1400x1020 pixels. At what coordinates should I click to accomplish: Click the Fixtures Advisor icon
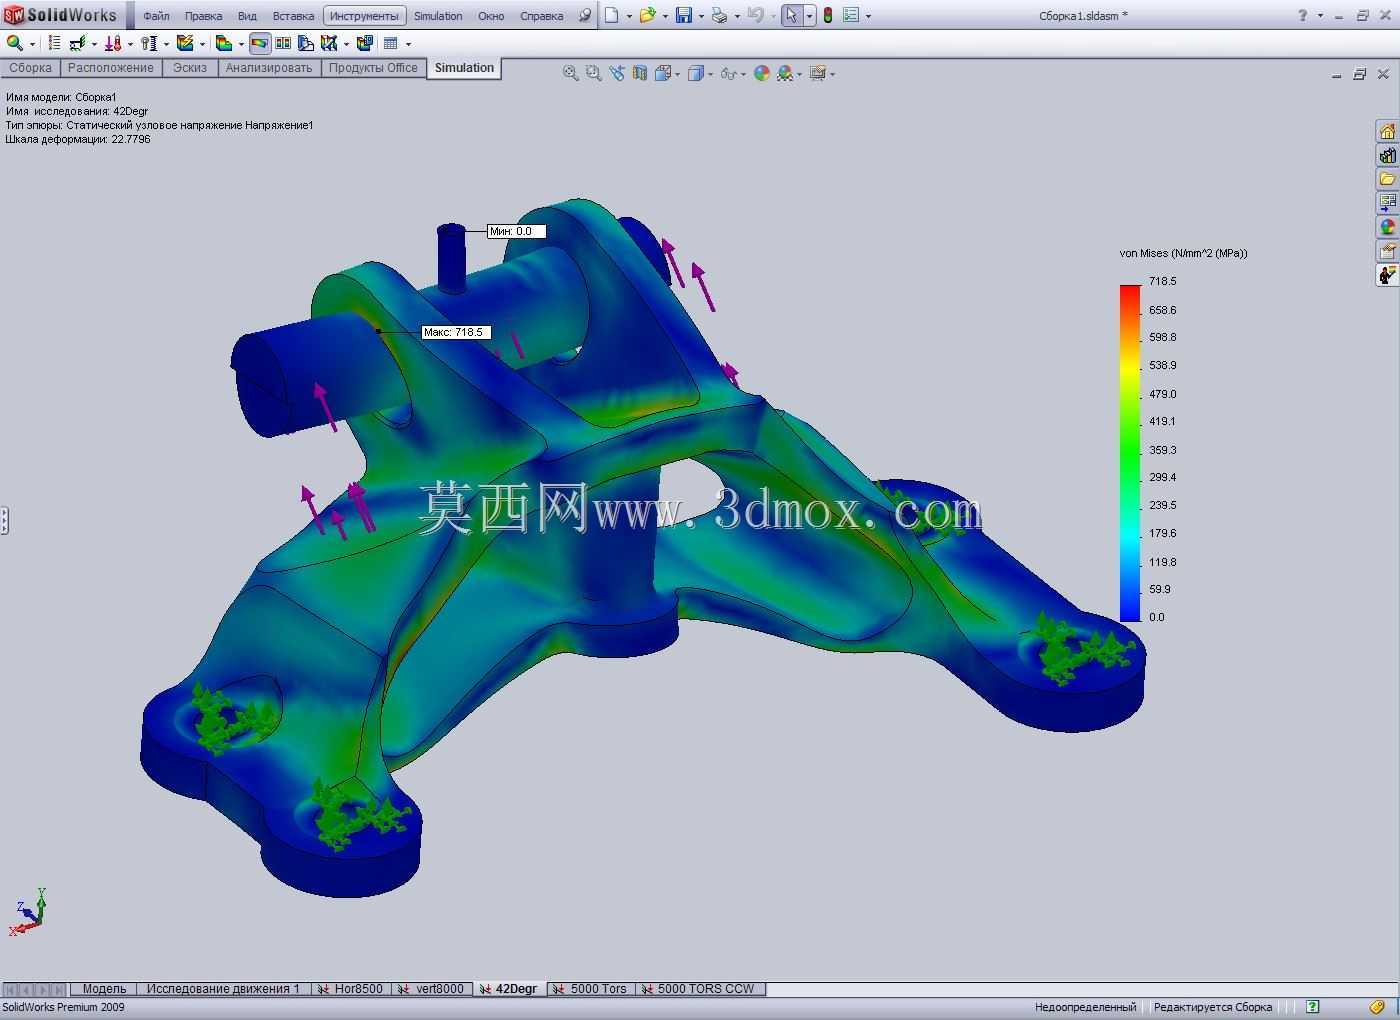point(77,43)
